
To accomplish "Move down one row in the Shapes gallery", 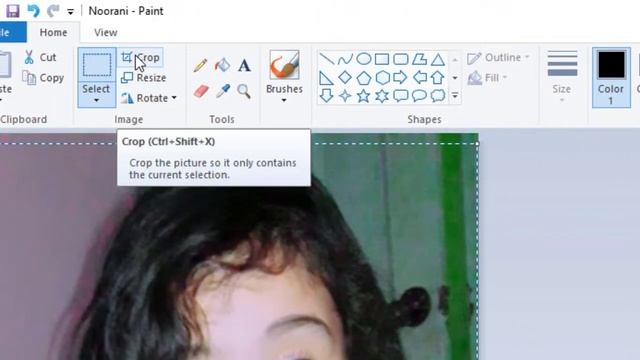I will [455, 78].
